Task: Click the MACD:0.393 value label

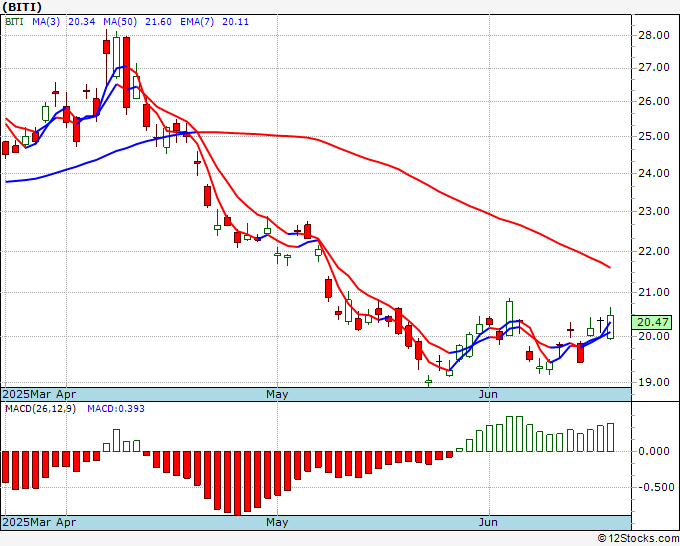Action: click(116, 409)
